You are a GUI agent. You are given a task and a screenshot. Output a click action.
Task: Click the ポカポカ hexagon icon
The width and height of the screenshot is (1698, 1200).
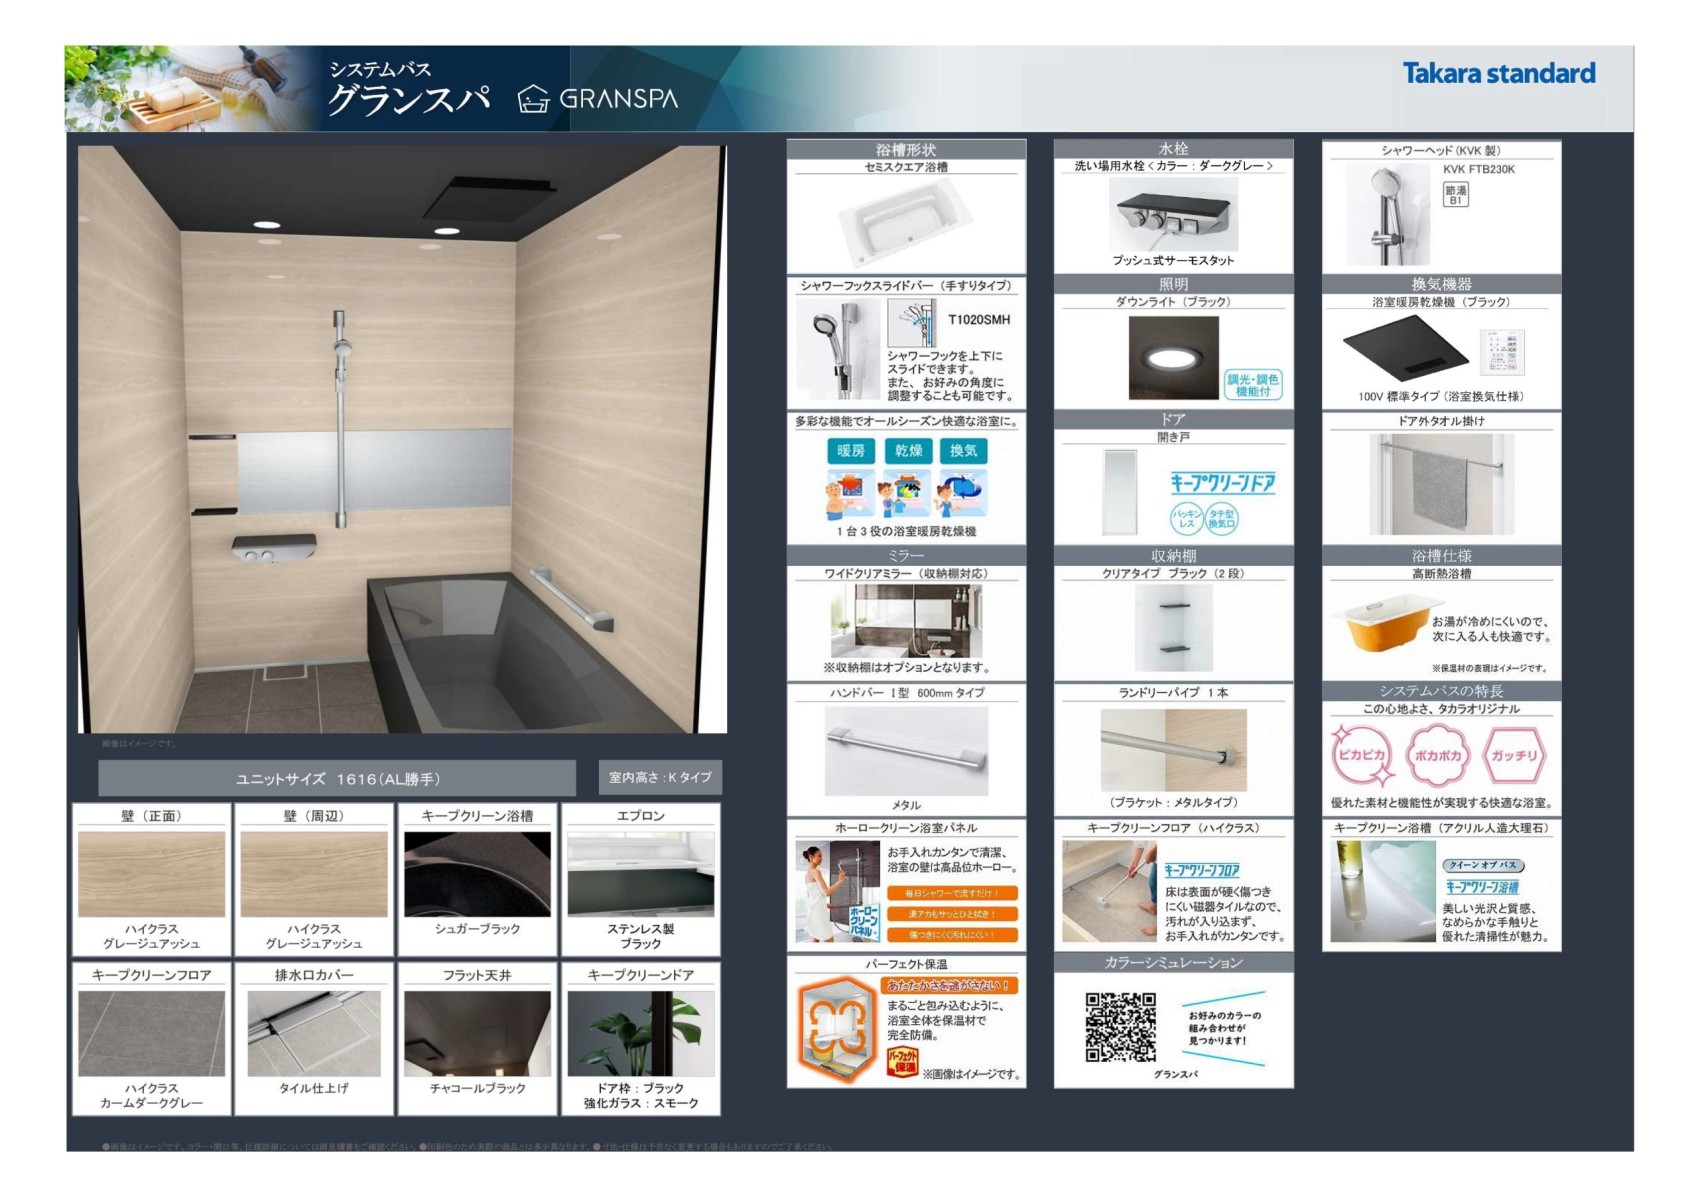click(x=1437, y=755)
